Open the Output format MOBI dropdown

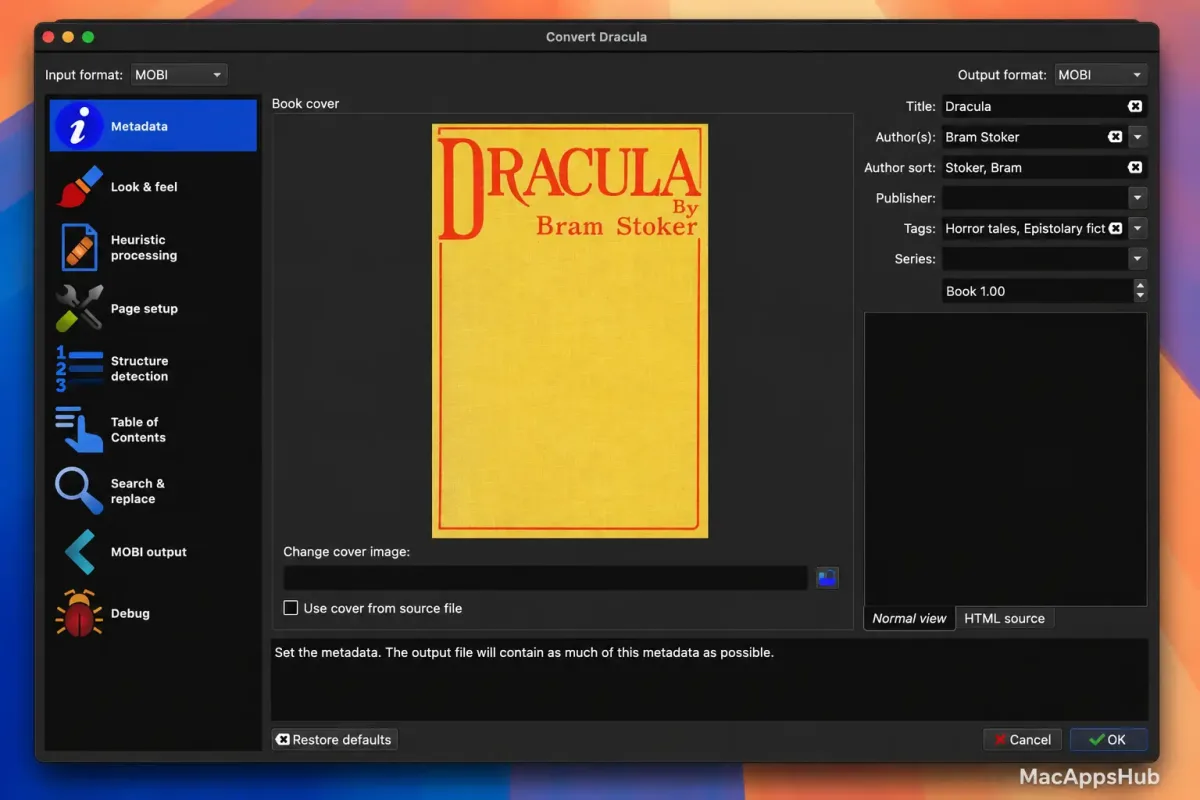1101,75
